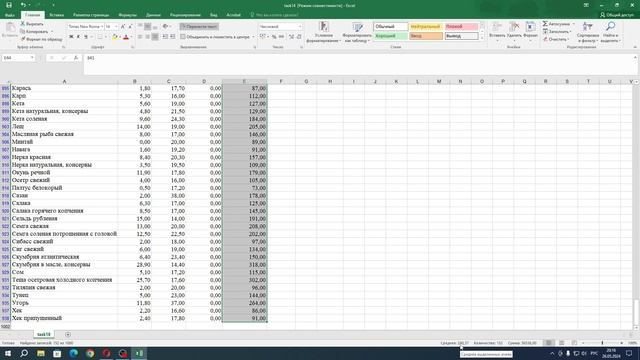
Task: Switch to Данные tab
Action: (x=153, y=15)
